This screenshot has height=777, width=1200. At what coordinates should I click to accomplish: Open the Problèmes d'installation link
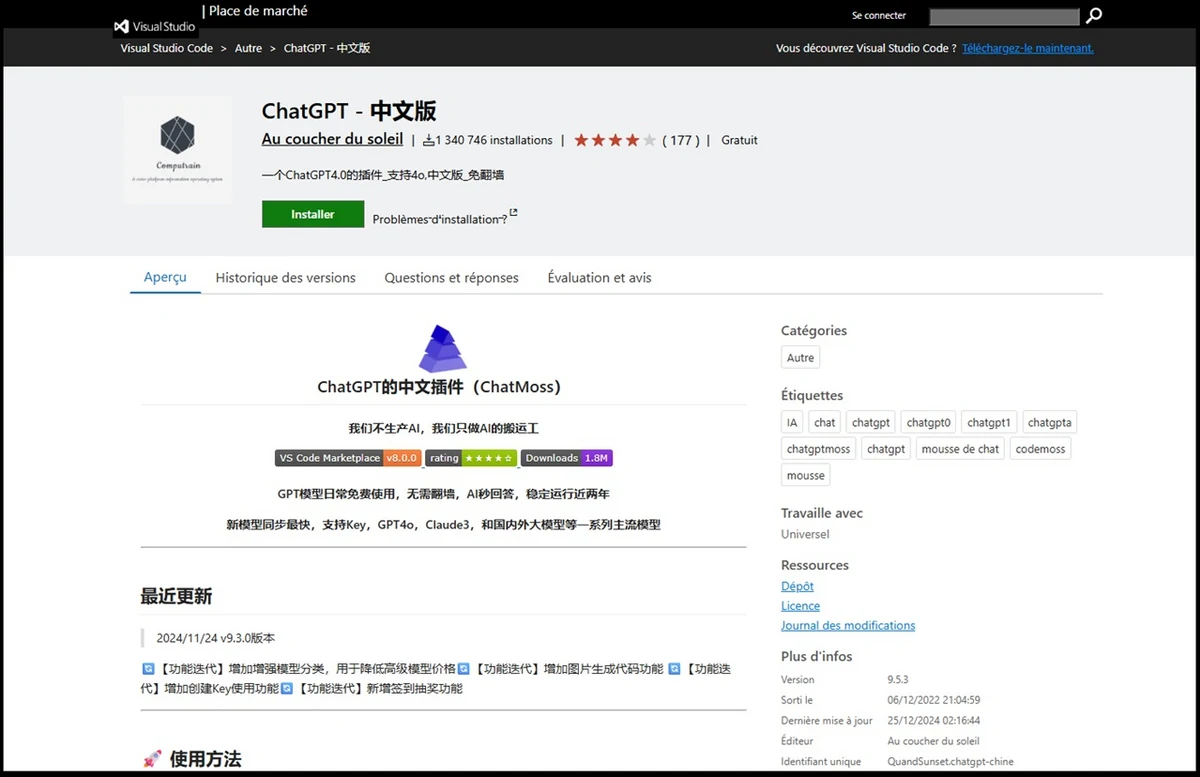440,219
